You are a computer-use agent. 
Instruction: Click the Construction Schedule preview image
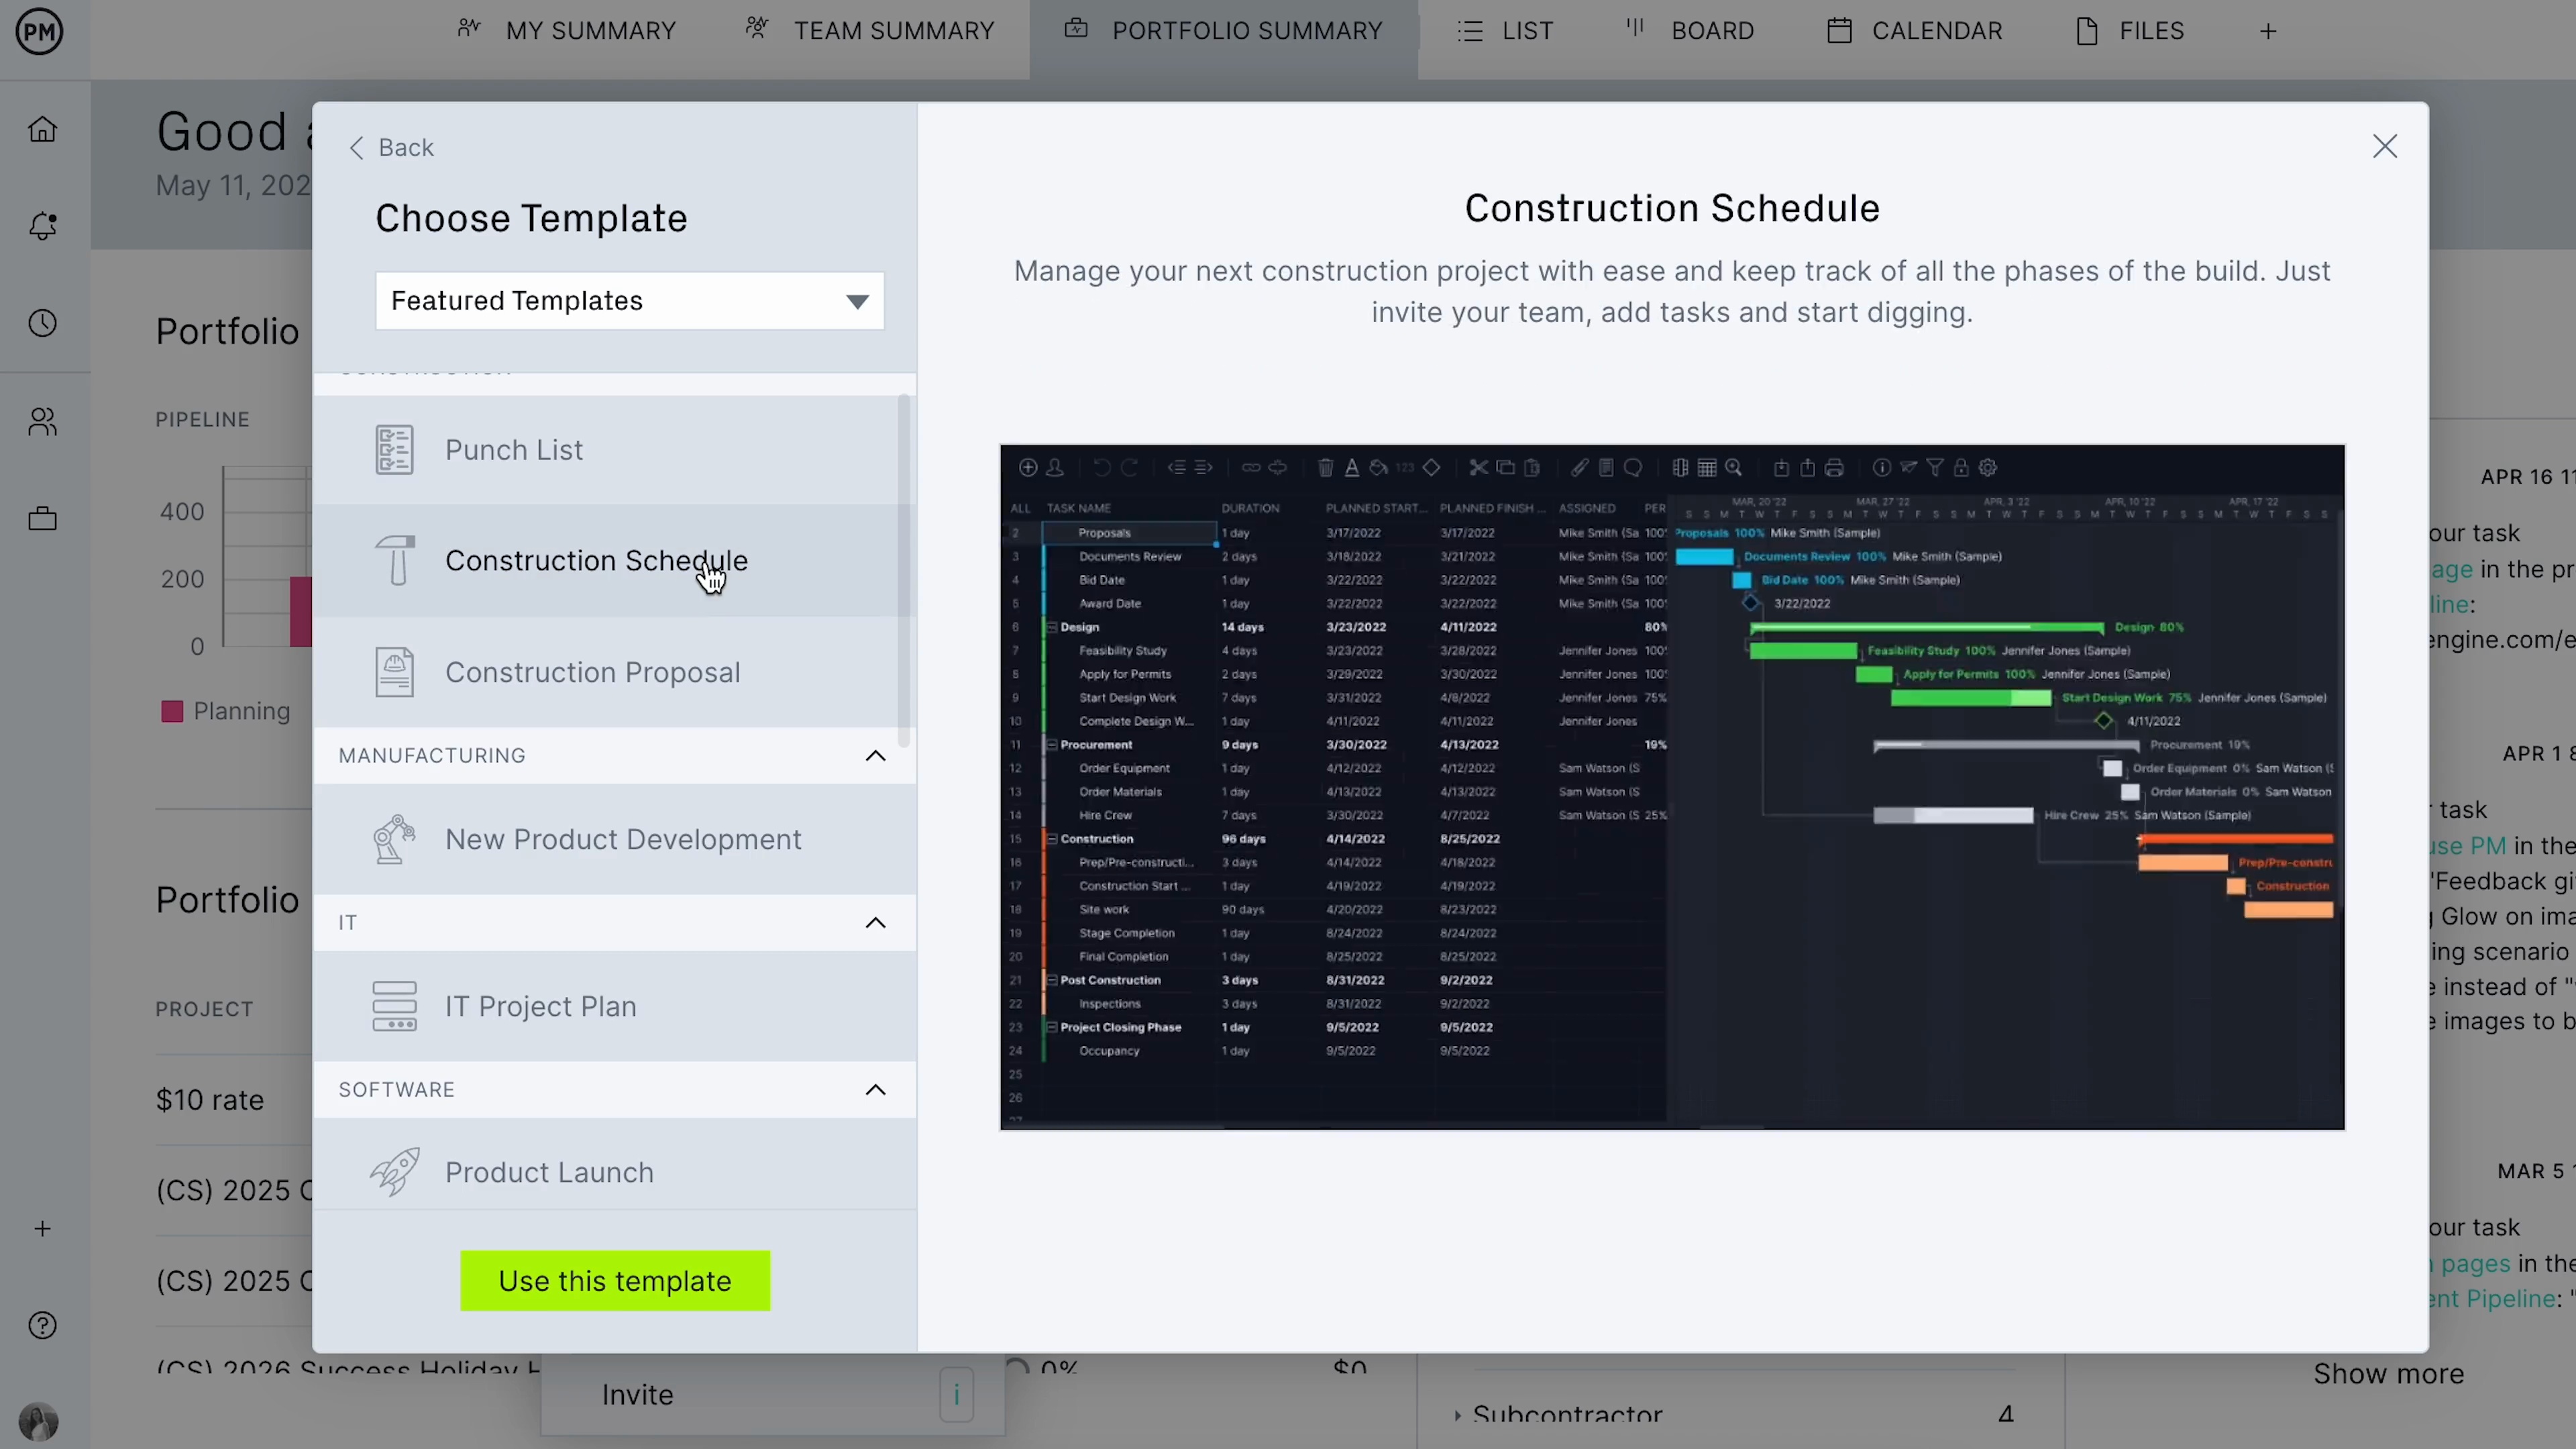click(1672, 788)
